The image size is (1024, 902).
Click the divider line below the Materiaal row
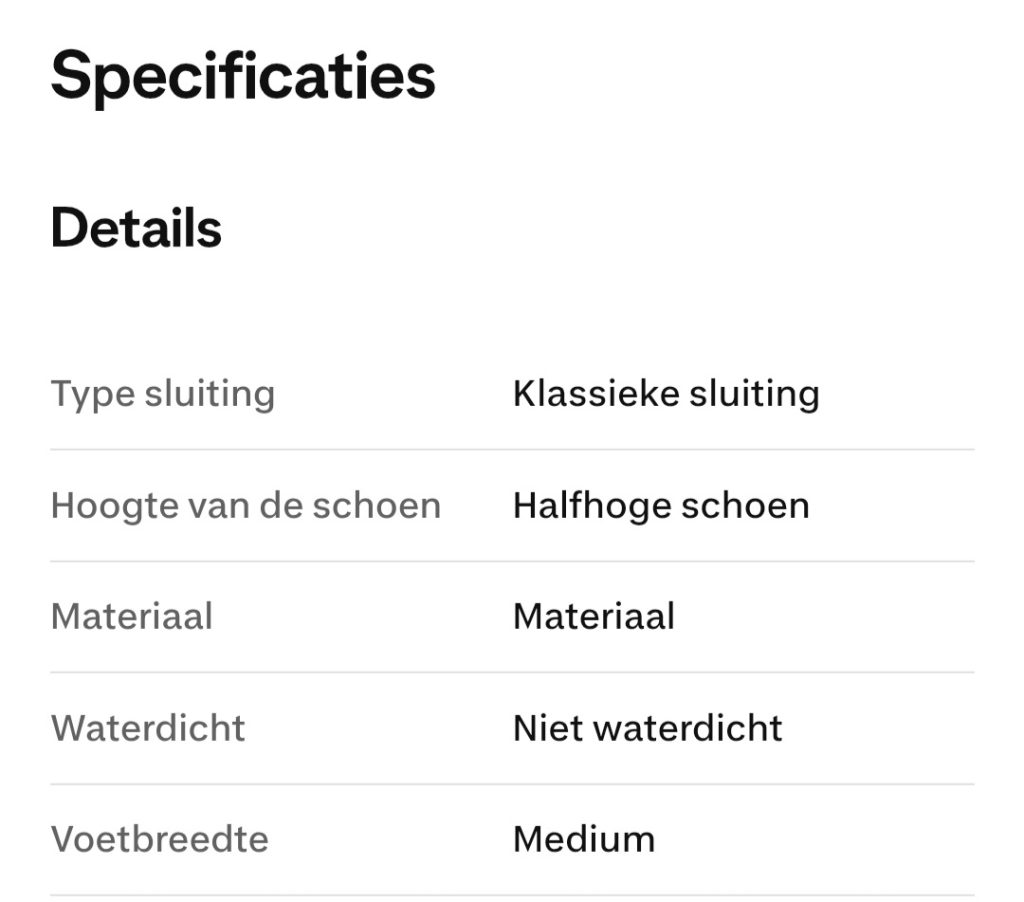[512, 672]
